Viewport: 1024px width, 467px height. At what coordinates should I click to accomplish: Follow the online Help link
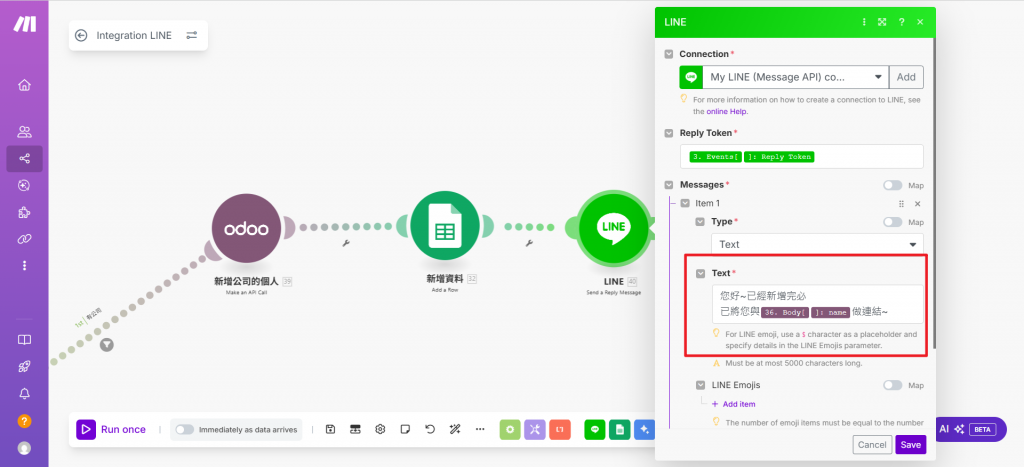pos(727,111)
